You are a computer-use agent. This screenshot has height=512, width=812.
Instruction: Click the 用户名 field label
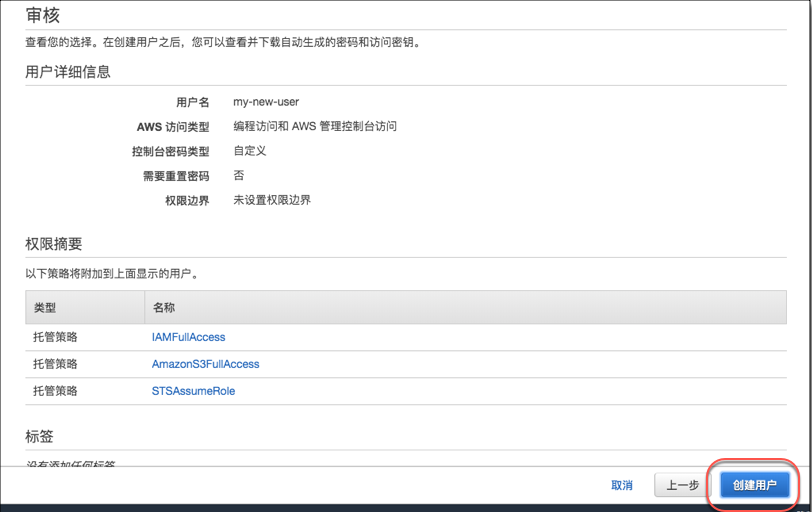[x=192, y=102]
